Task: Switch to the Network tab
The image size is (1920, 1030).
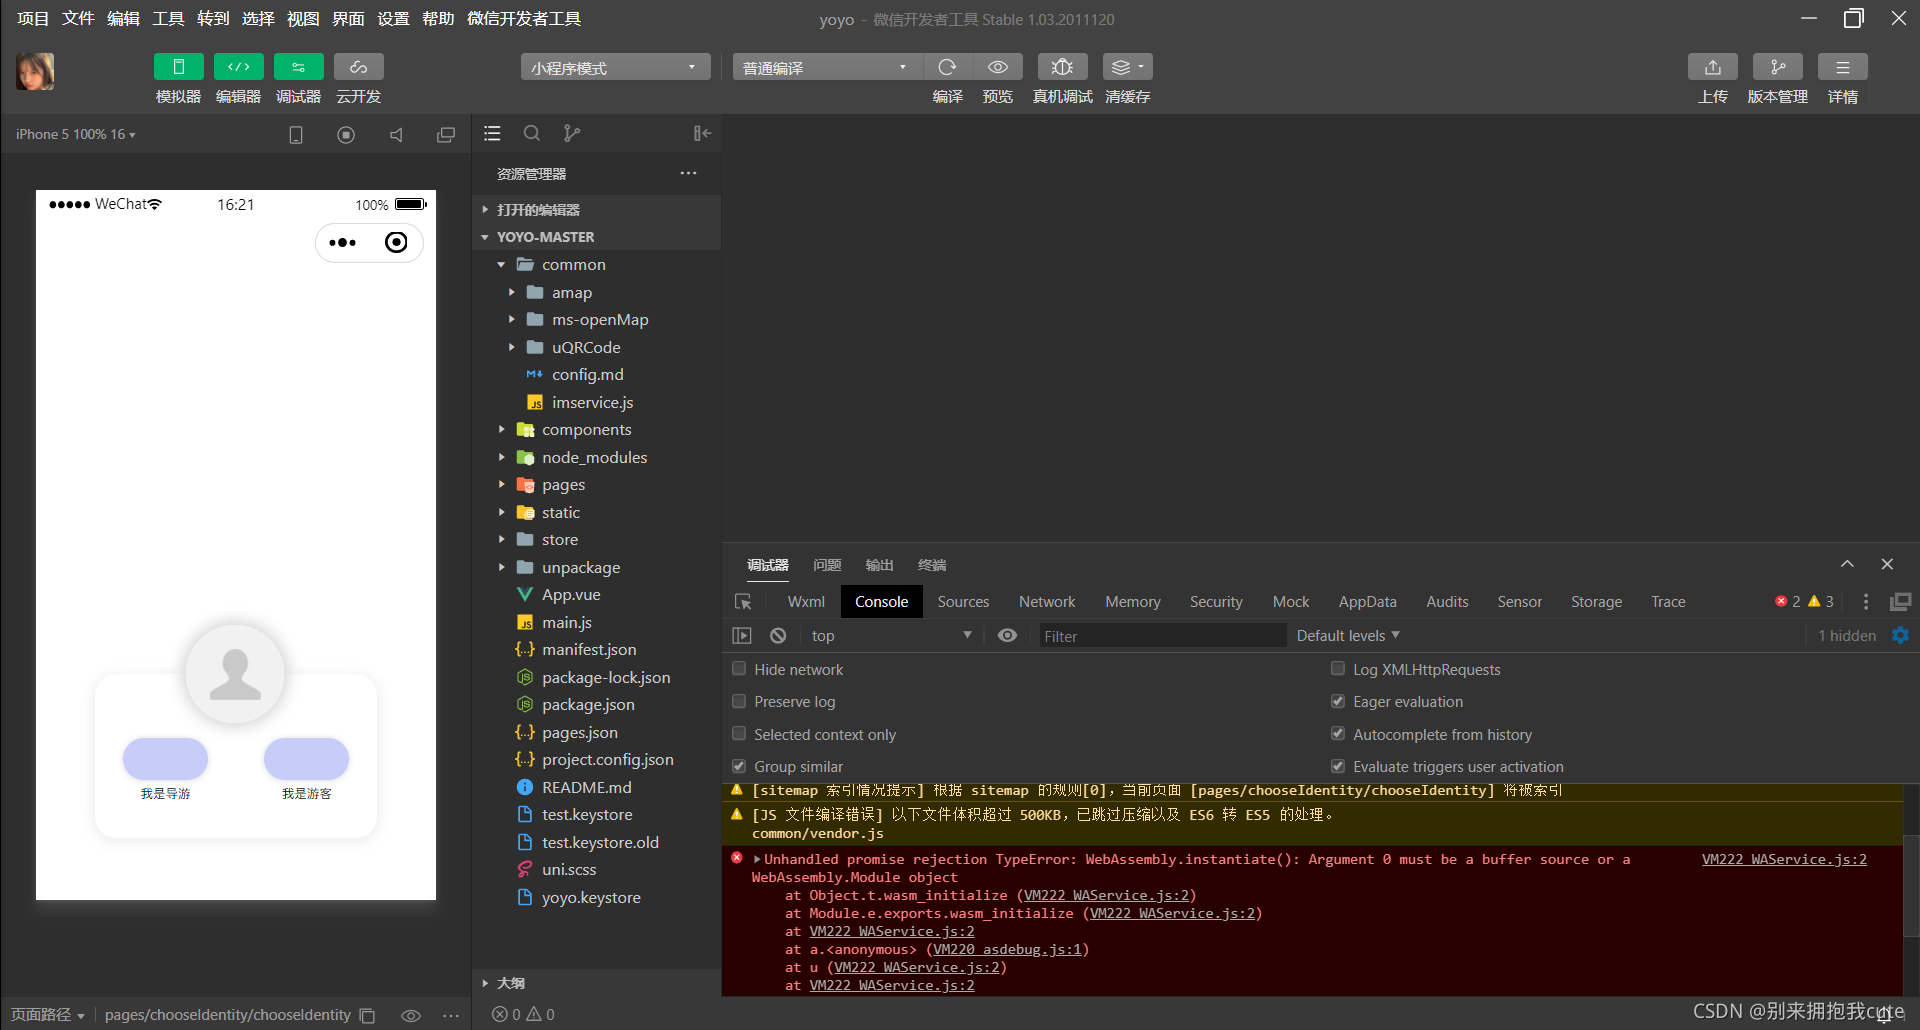Action: (1047, 602)
